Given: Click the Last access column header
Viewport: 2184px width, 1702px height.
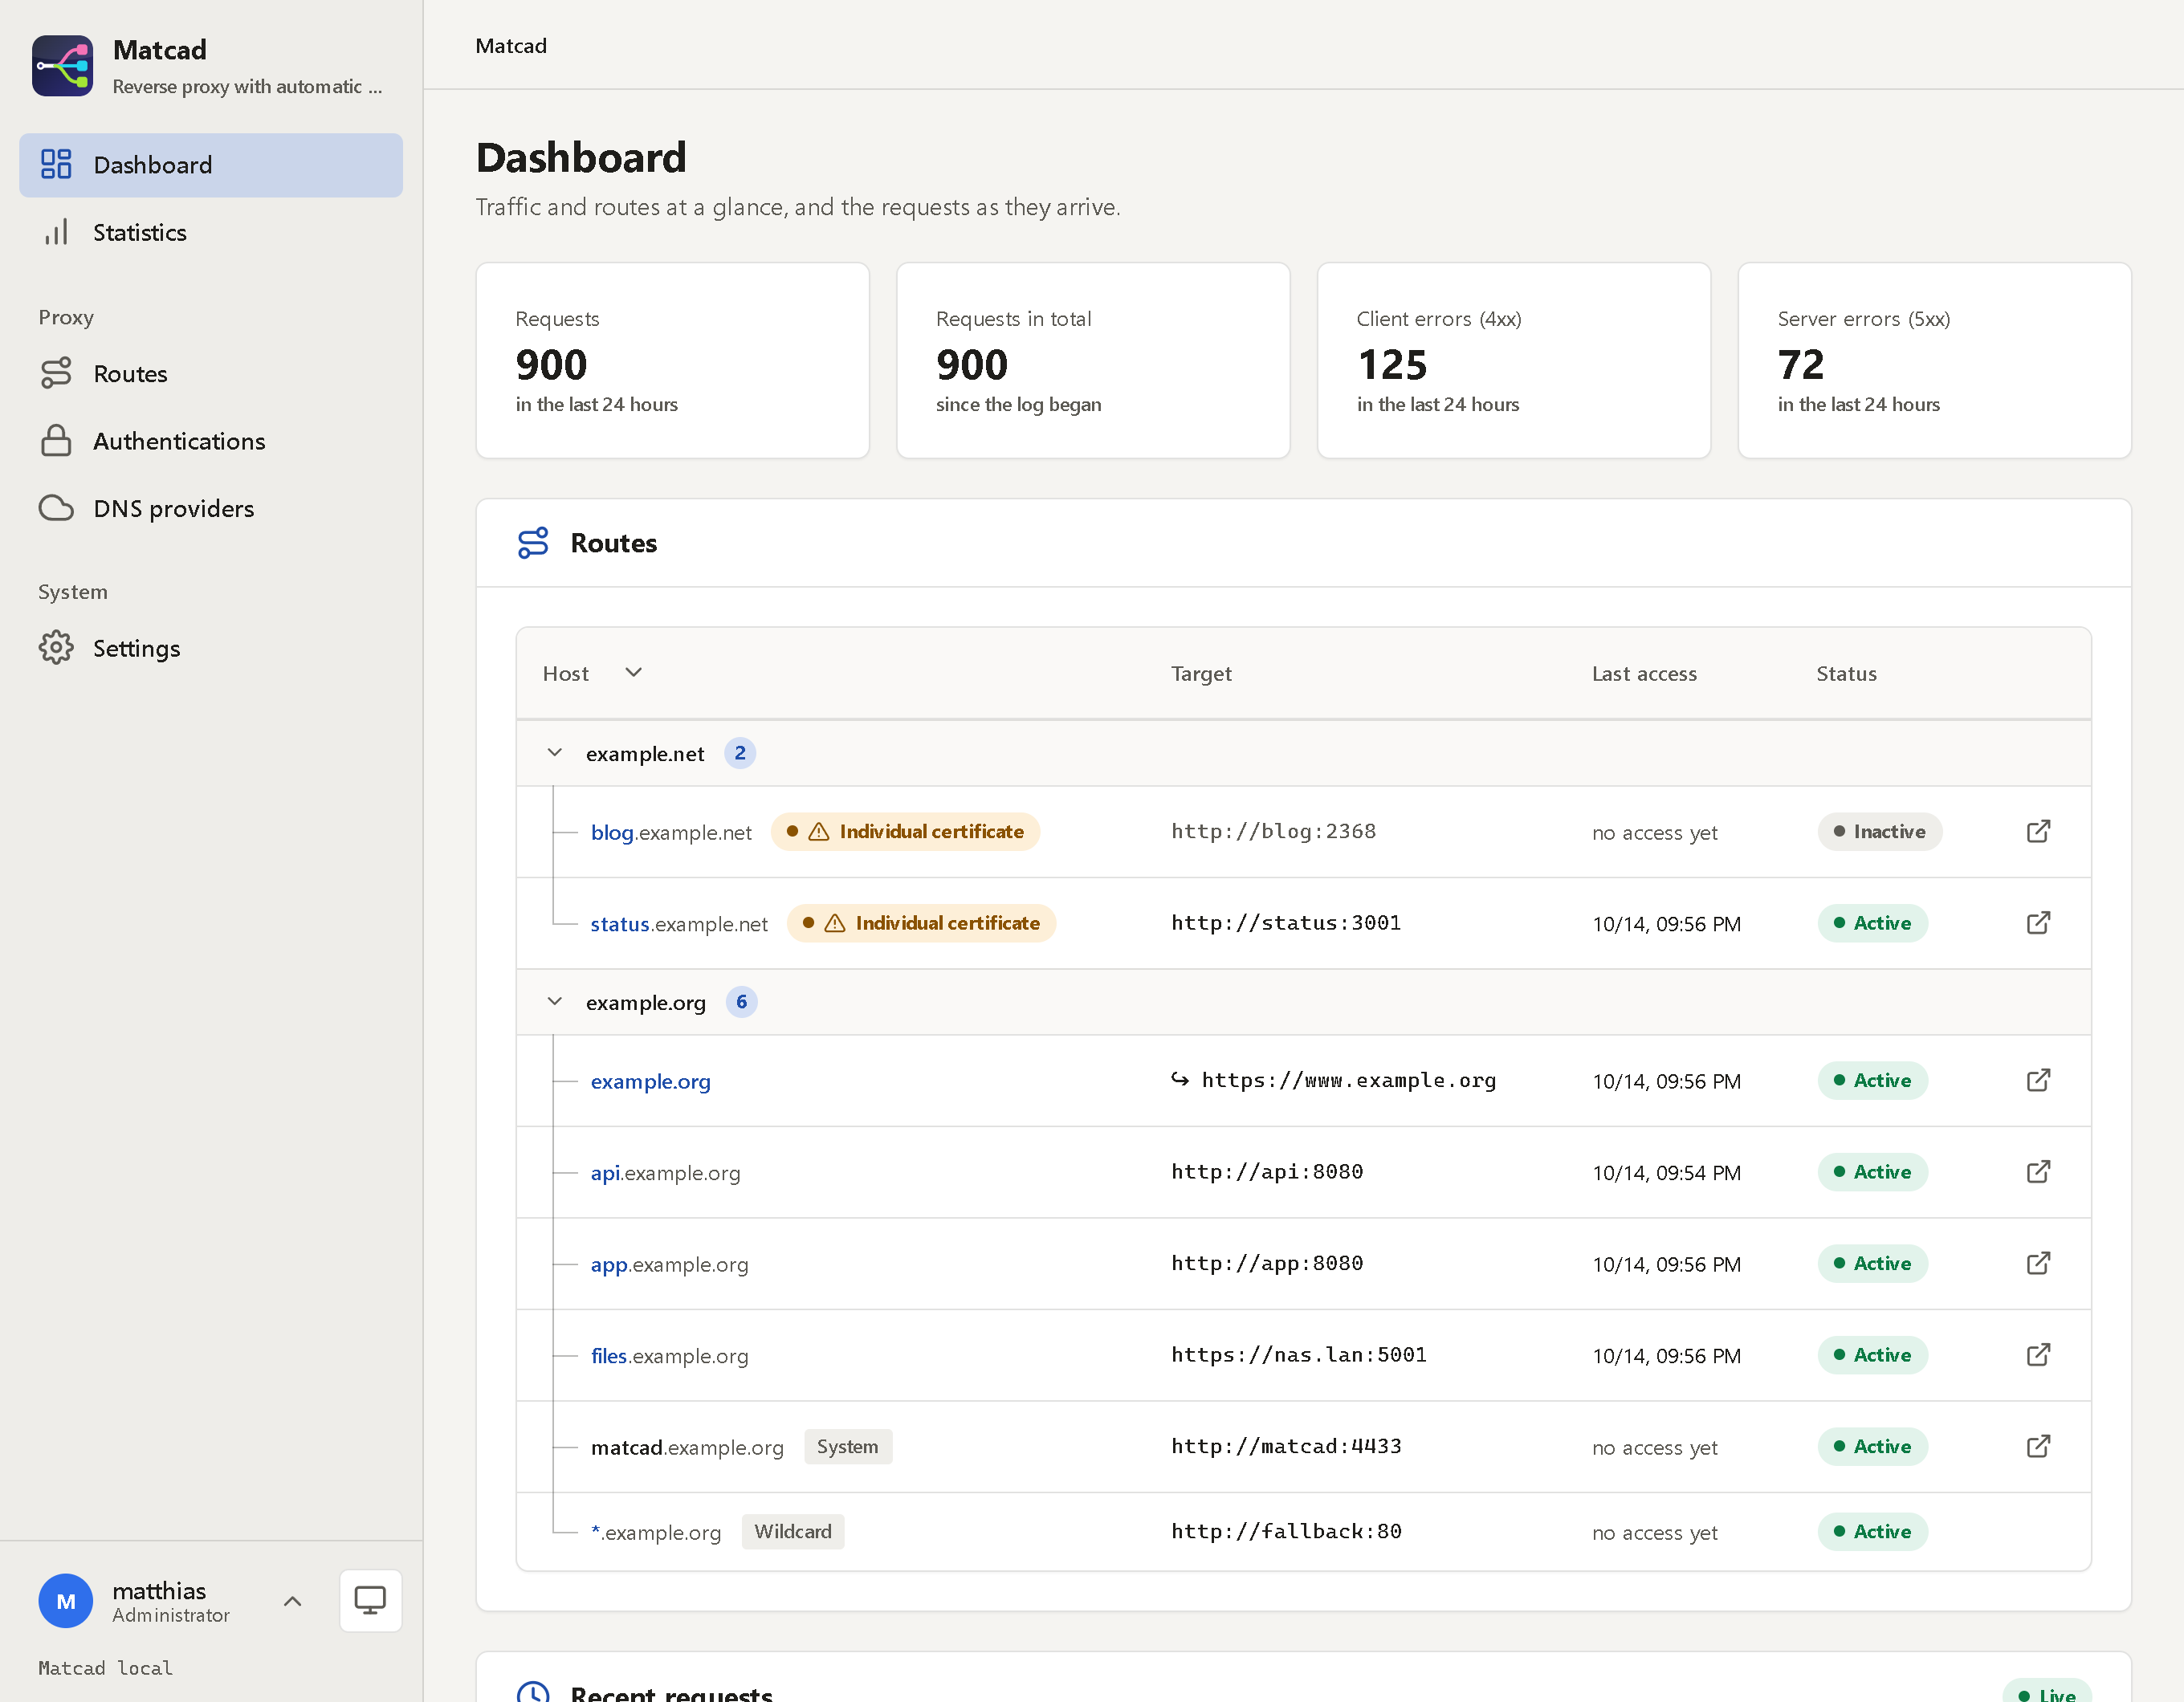Looking at the screenshot, I should (x=1644, y=673).
